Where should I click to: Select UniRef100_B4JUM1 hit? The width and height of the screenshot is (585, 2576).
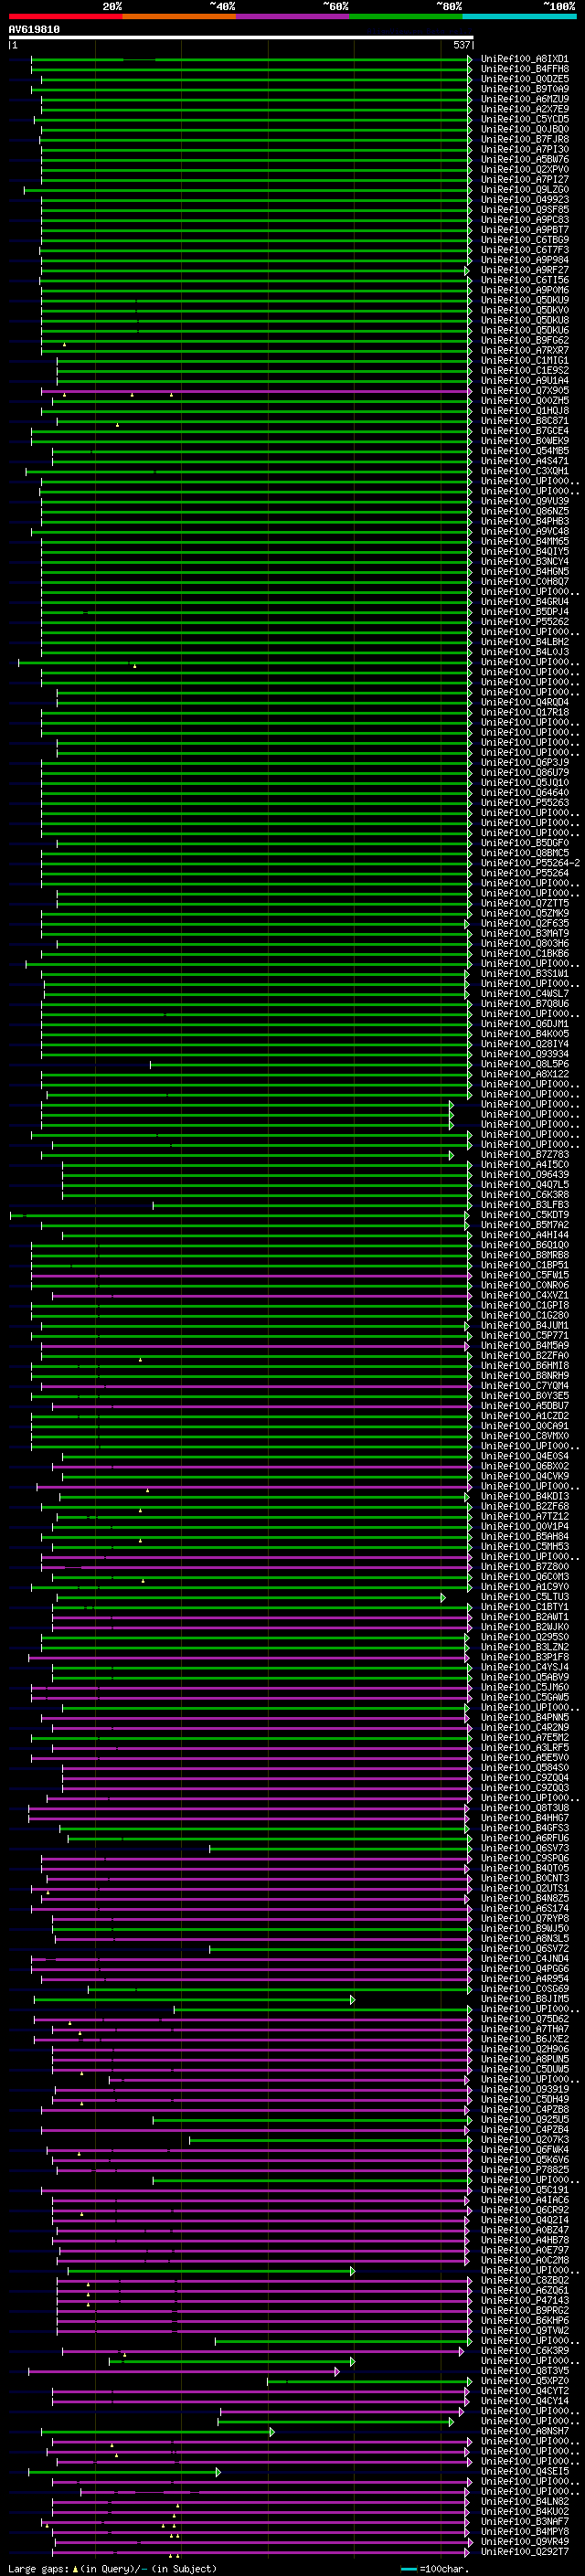tap(524, 1325)
